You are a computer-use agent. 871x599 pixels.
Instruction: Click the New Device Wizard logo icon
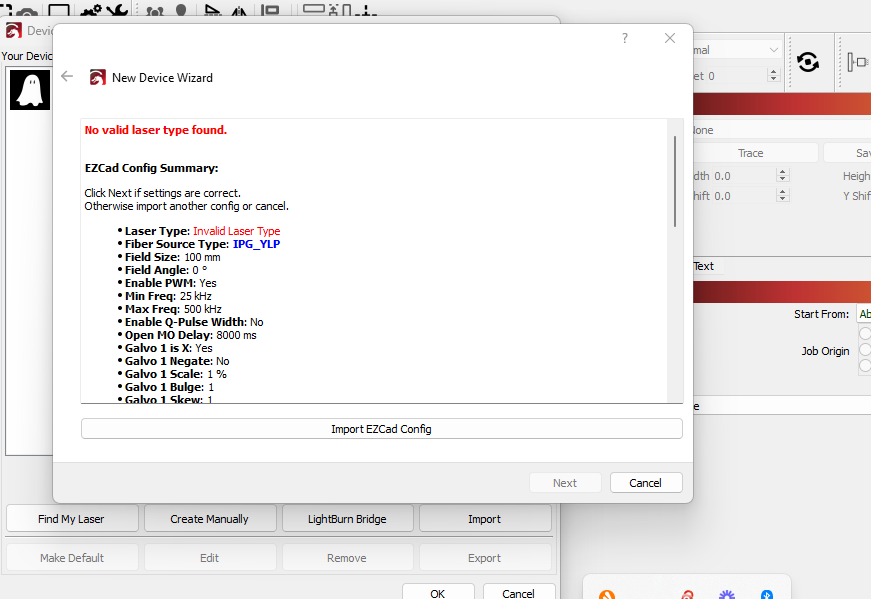[x=98, y=77]
